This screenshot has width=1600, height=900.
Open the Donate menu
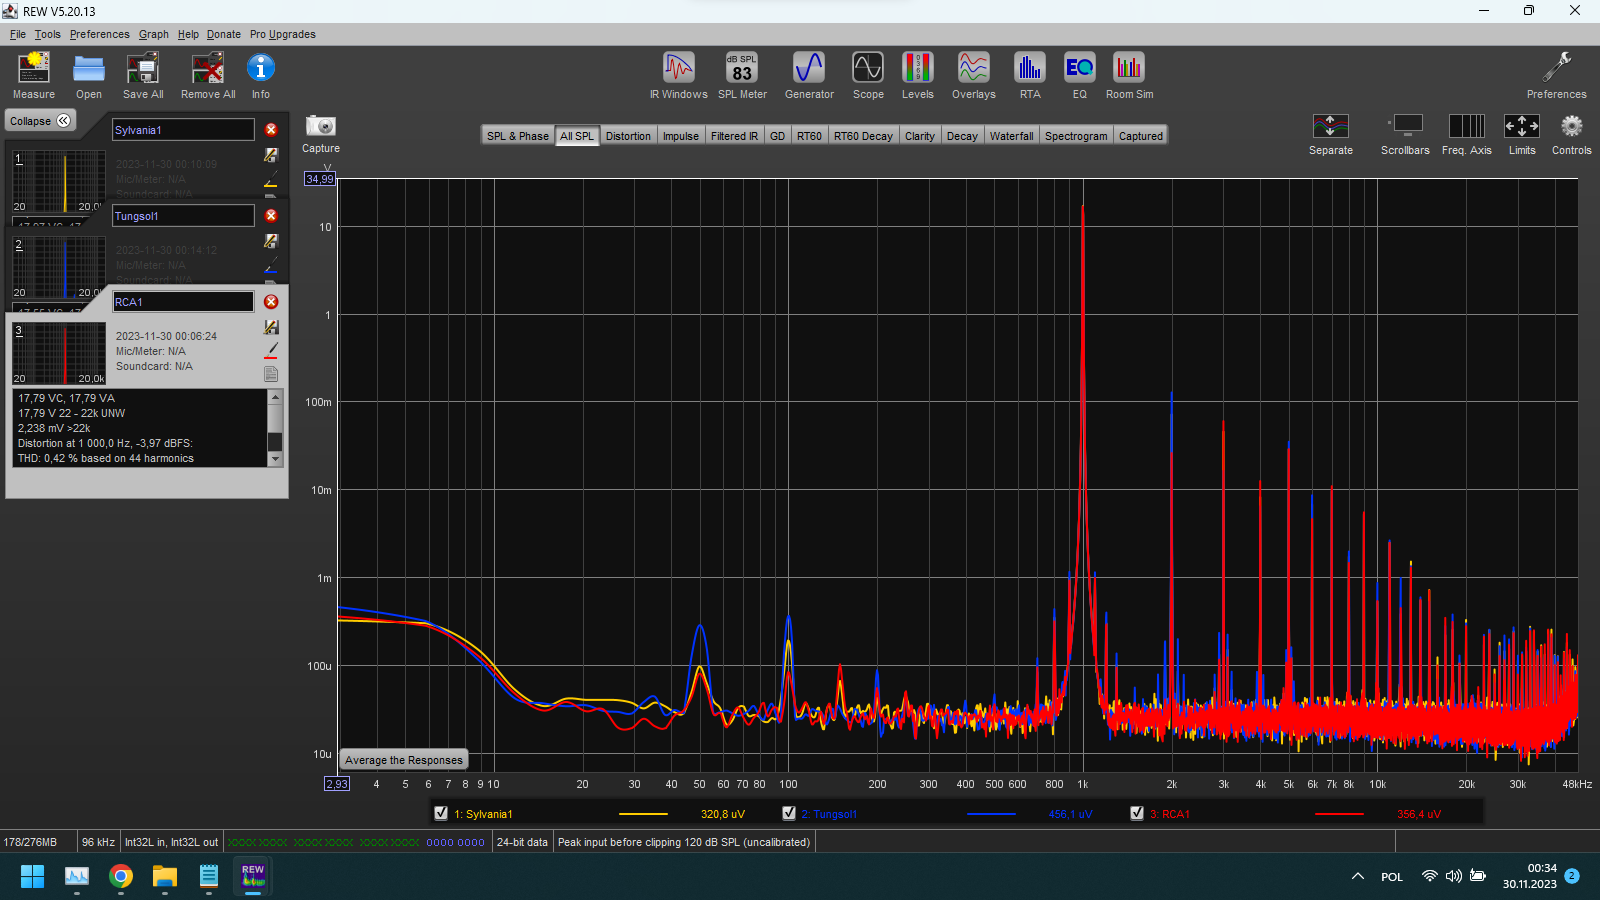[x=224, y=34]
